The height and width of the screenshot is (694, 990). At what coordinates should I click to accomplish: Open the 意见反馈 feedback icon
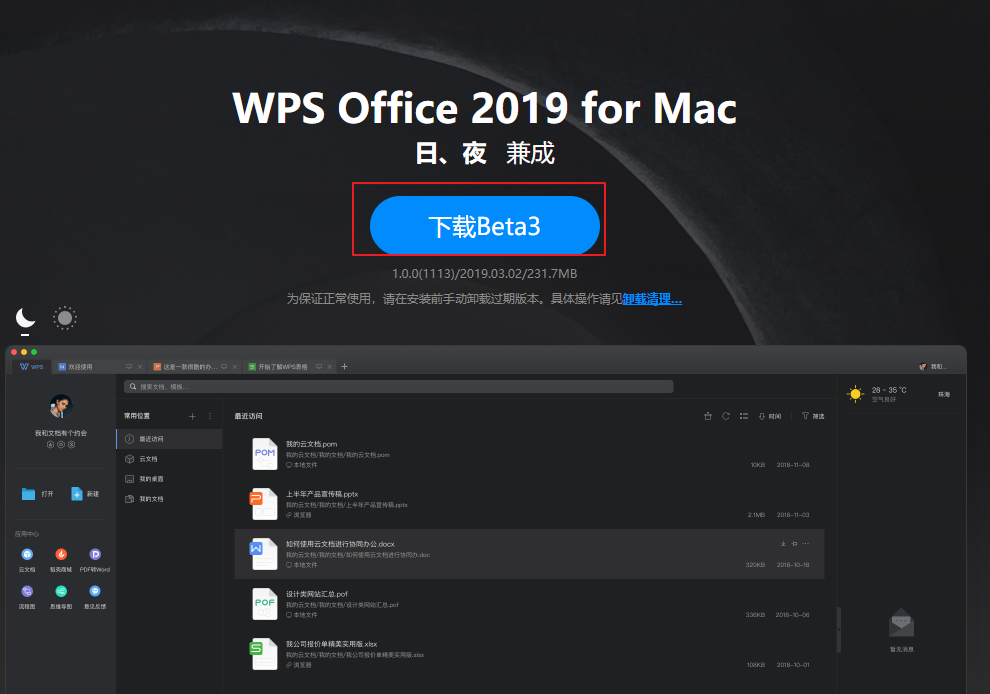[x=95, y=592]
